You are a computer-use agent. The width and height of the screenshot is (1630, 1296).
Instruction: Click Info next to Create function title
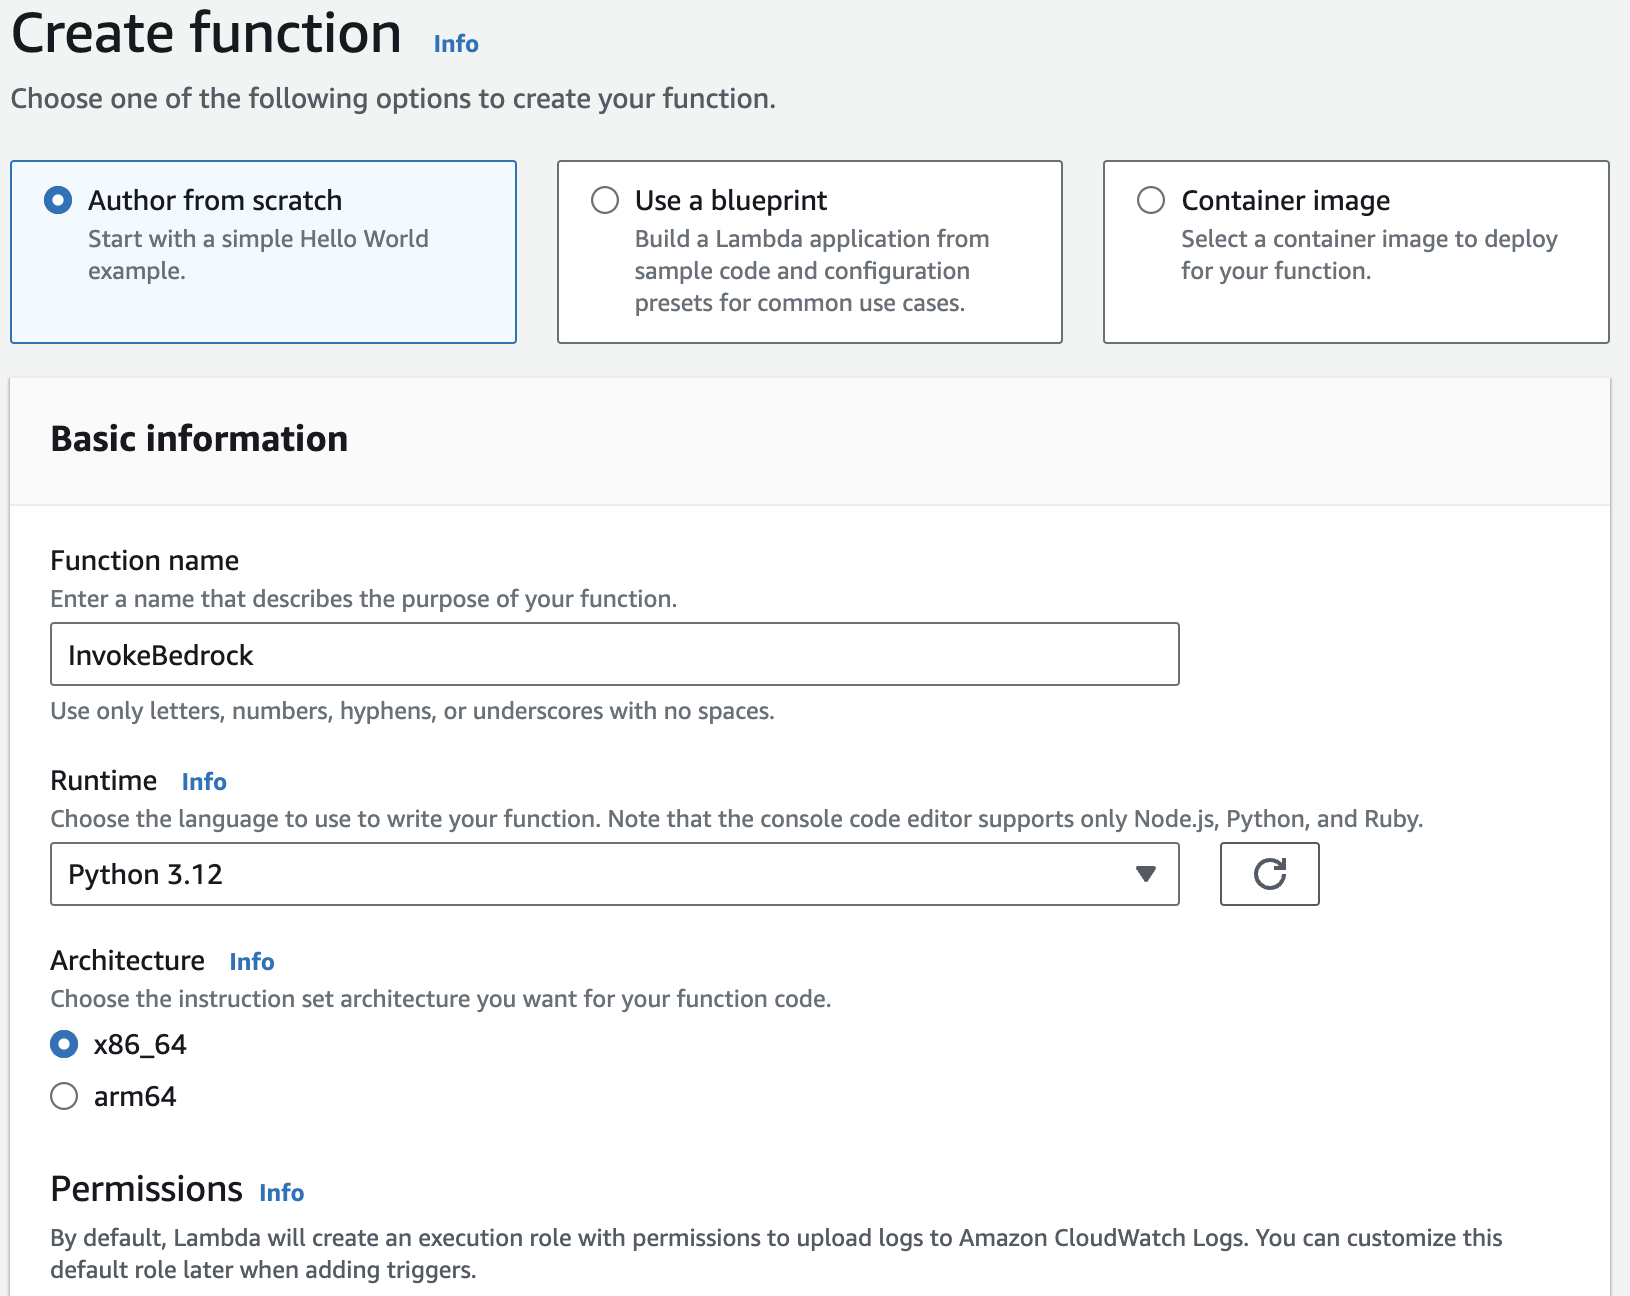click(455, 43)
